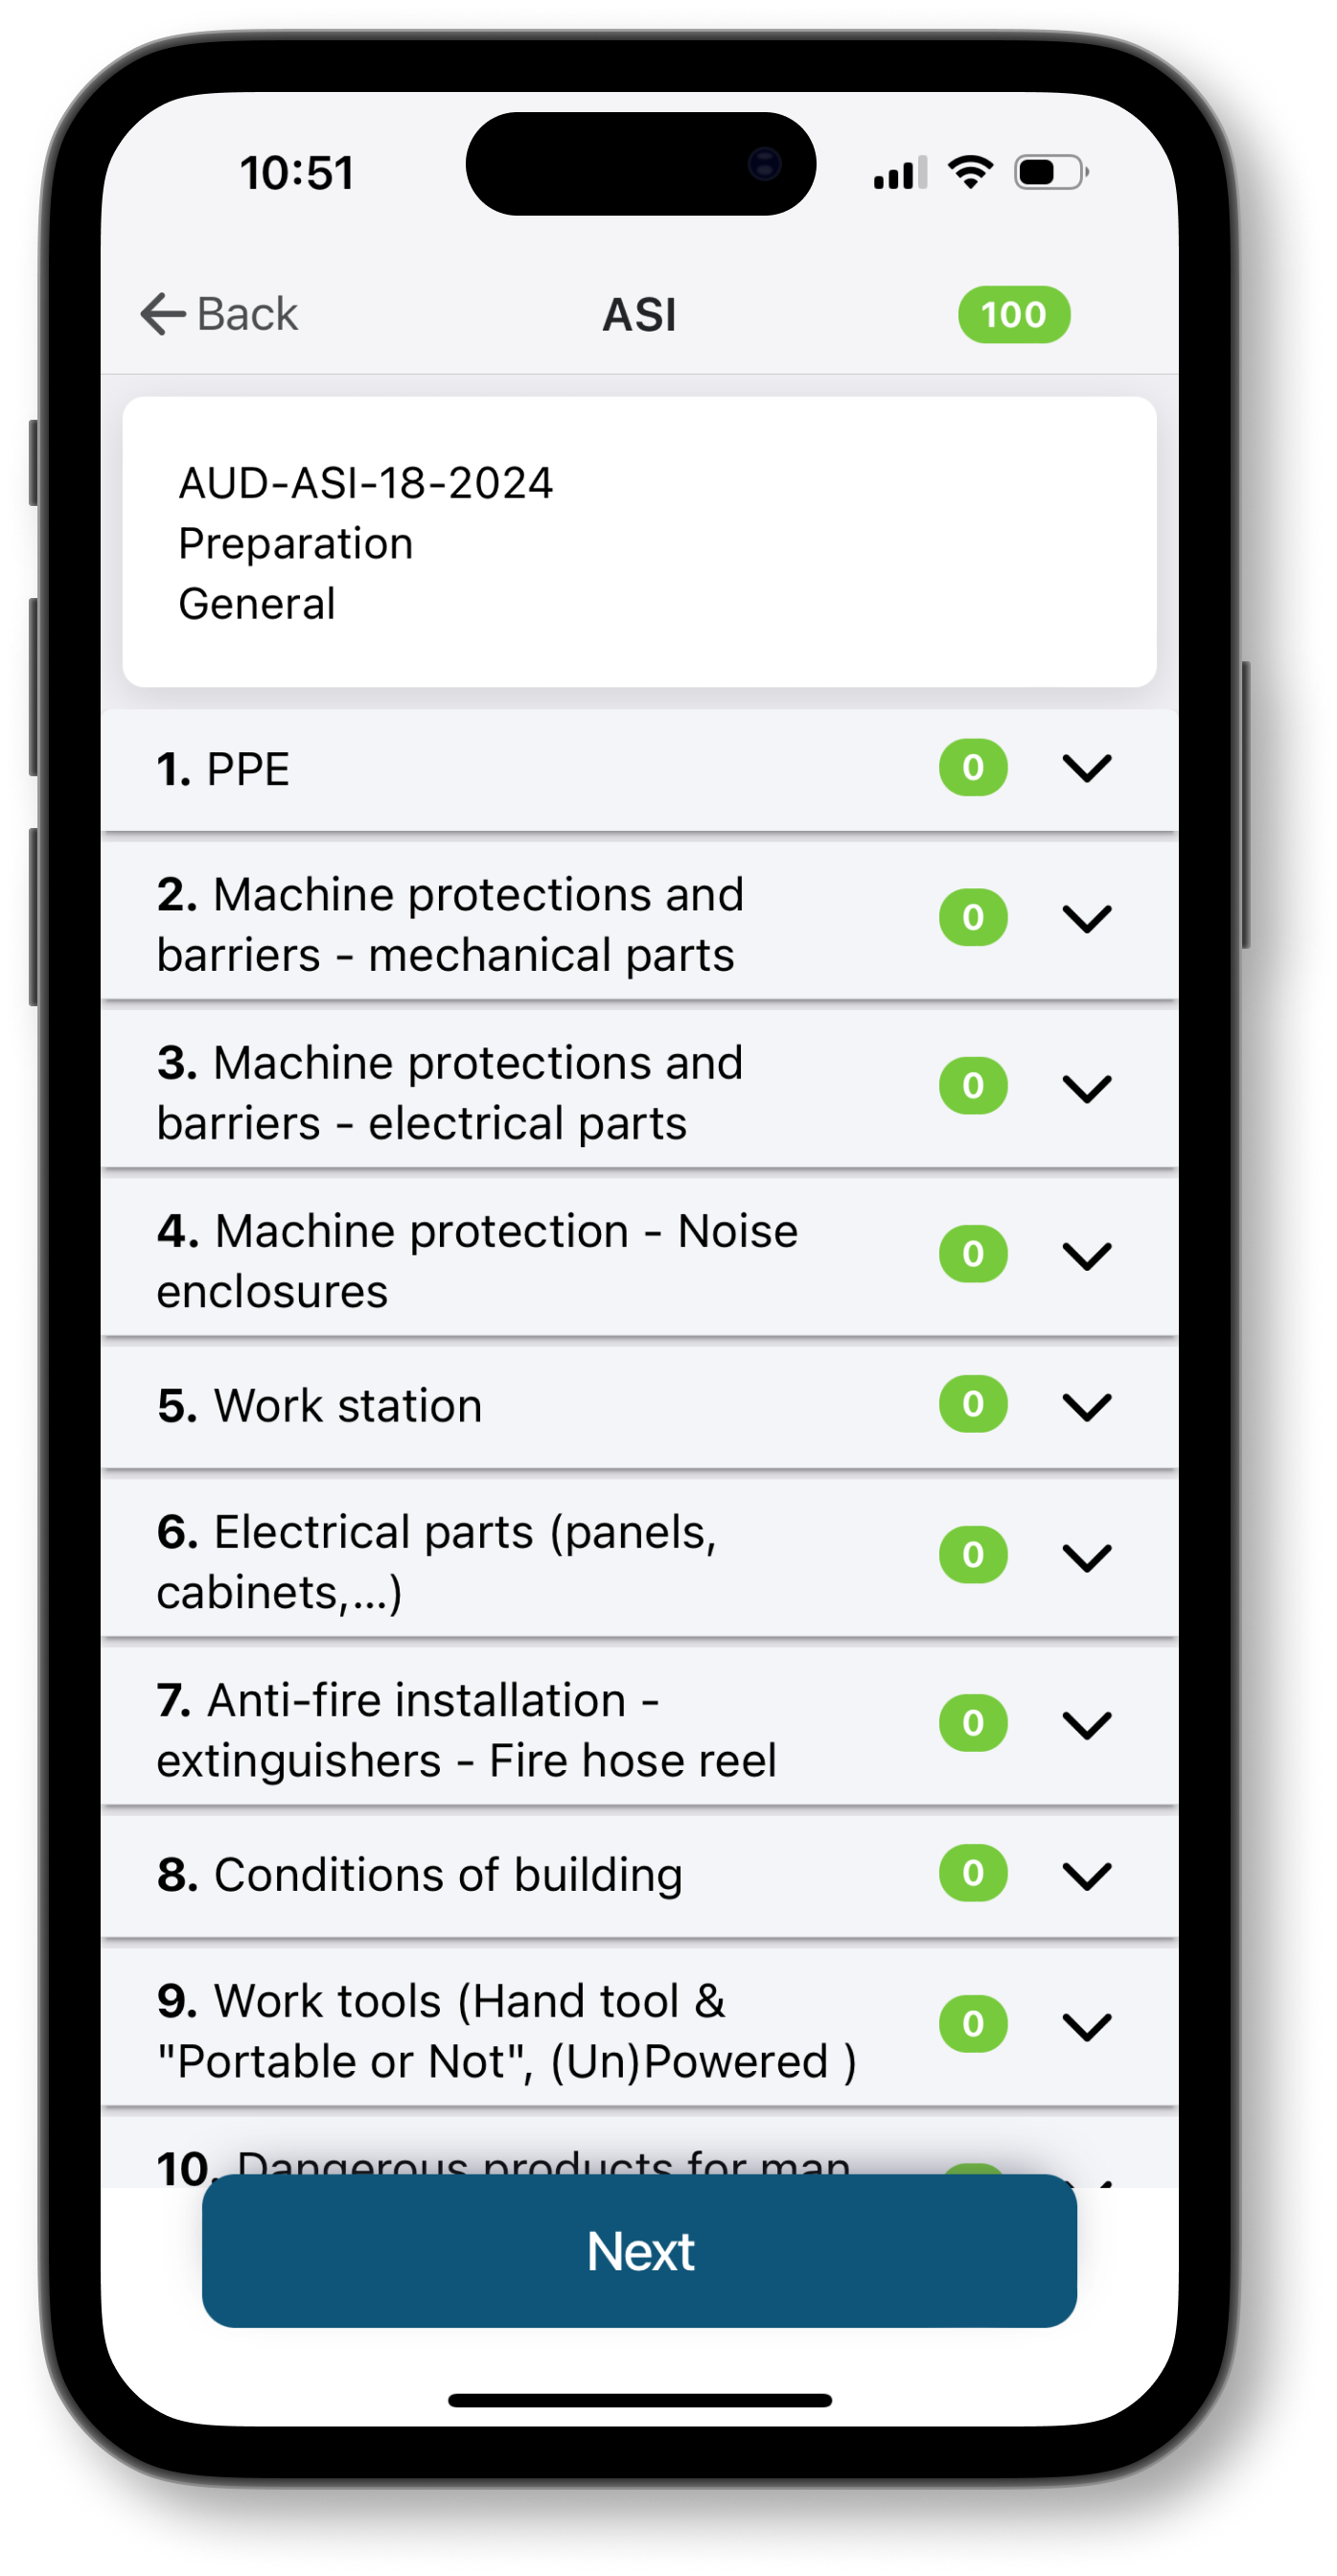Tap the PPE score badge showing 0

972,768
